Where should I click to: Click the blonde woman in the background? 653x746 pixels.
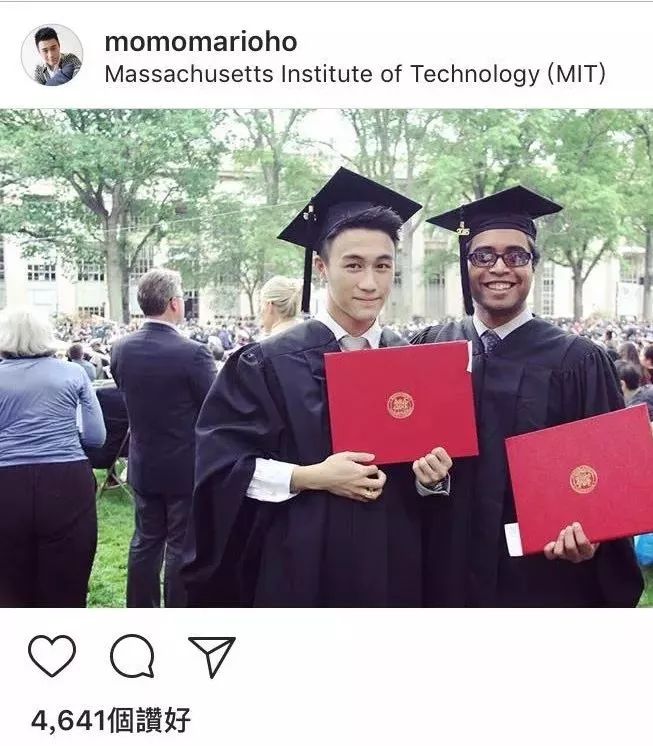[x=282, y=304]
